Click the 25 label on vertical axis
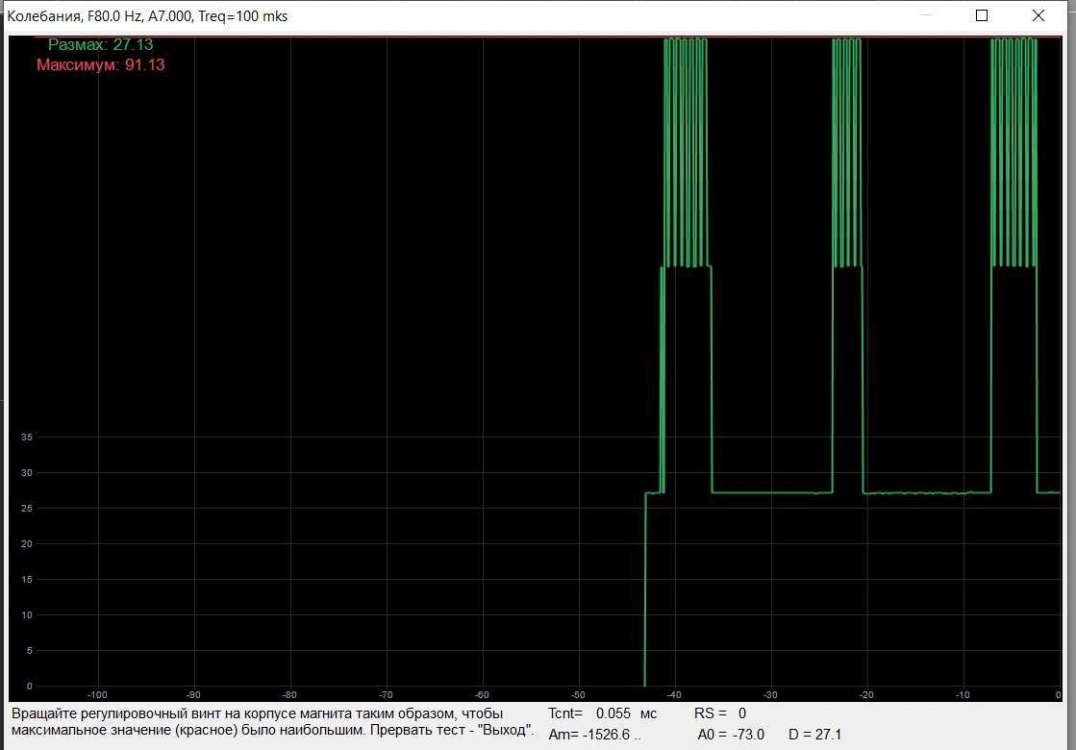This screenshot has width=1076, height=750. point(27,508)
